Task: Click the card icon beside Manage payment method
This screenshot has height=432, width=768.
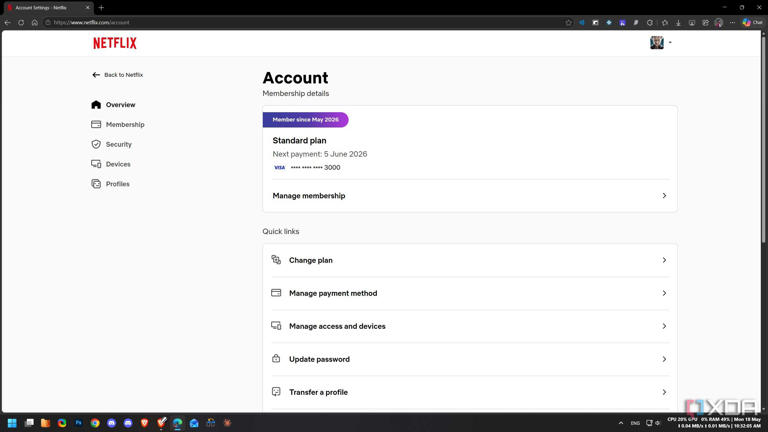Action: [x=276, y=293]
